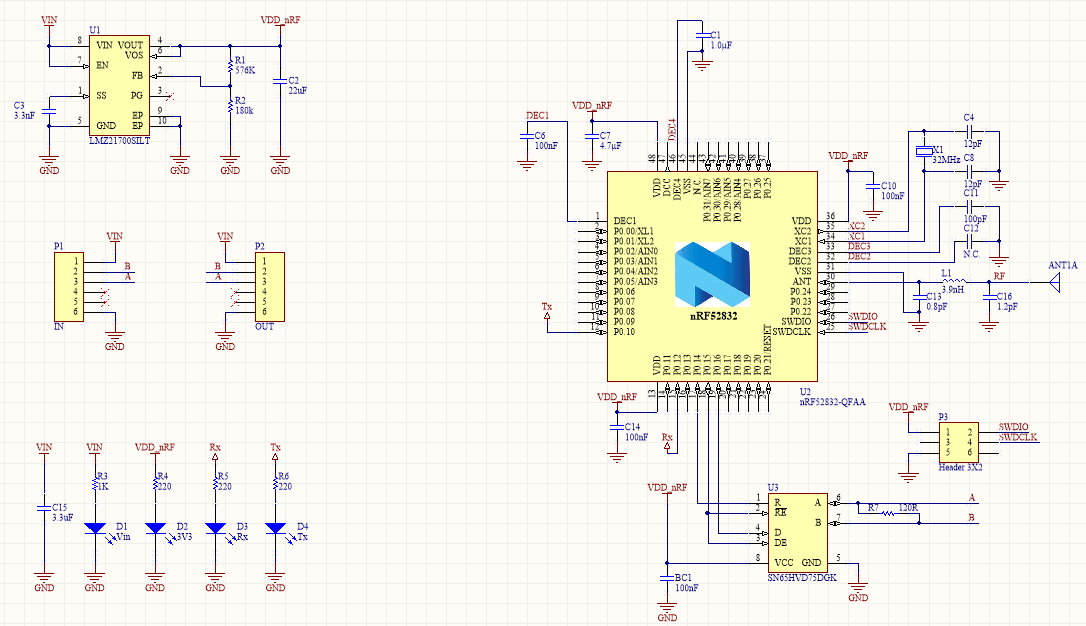Click the BC1 100nF bypass capacitor
The width and height of the screenshot is (1086, 626).
[x=666, y=577]
